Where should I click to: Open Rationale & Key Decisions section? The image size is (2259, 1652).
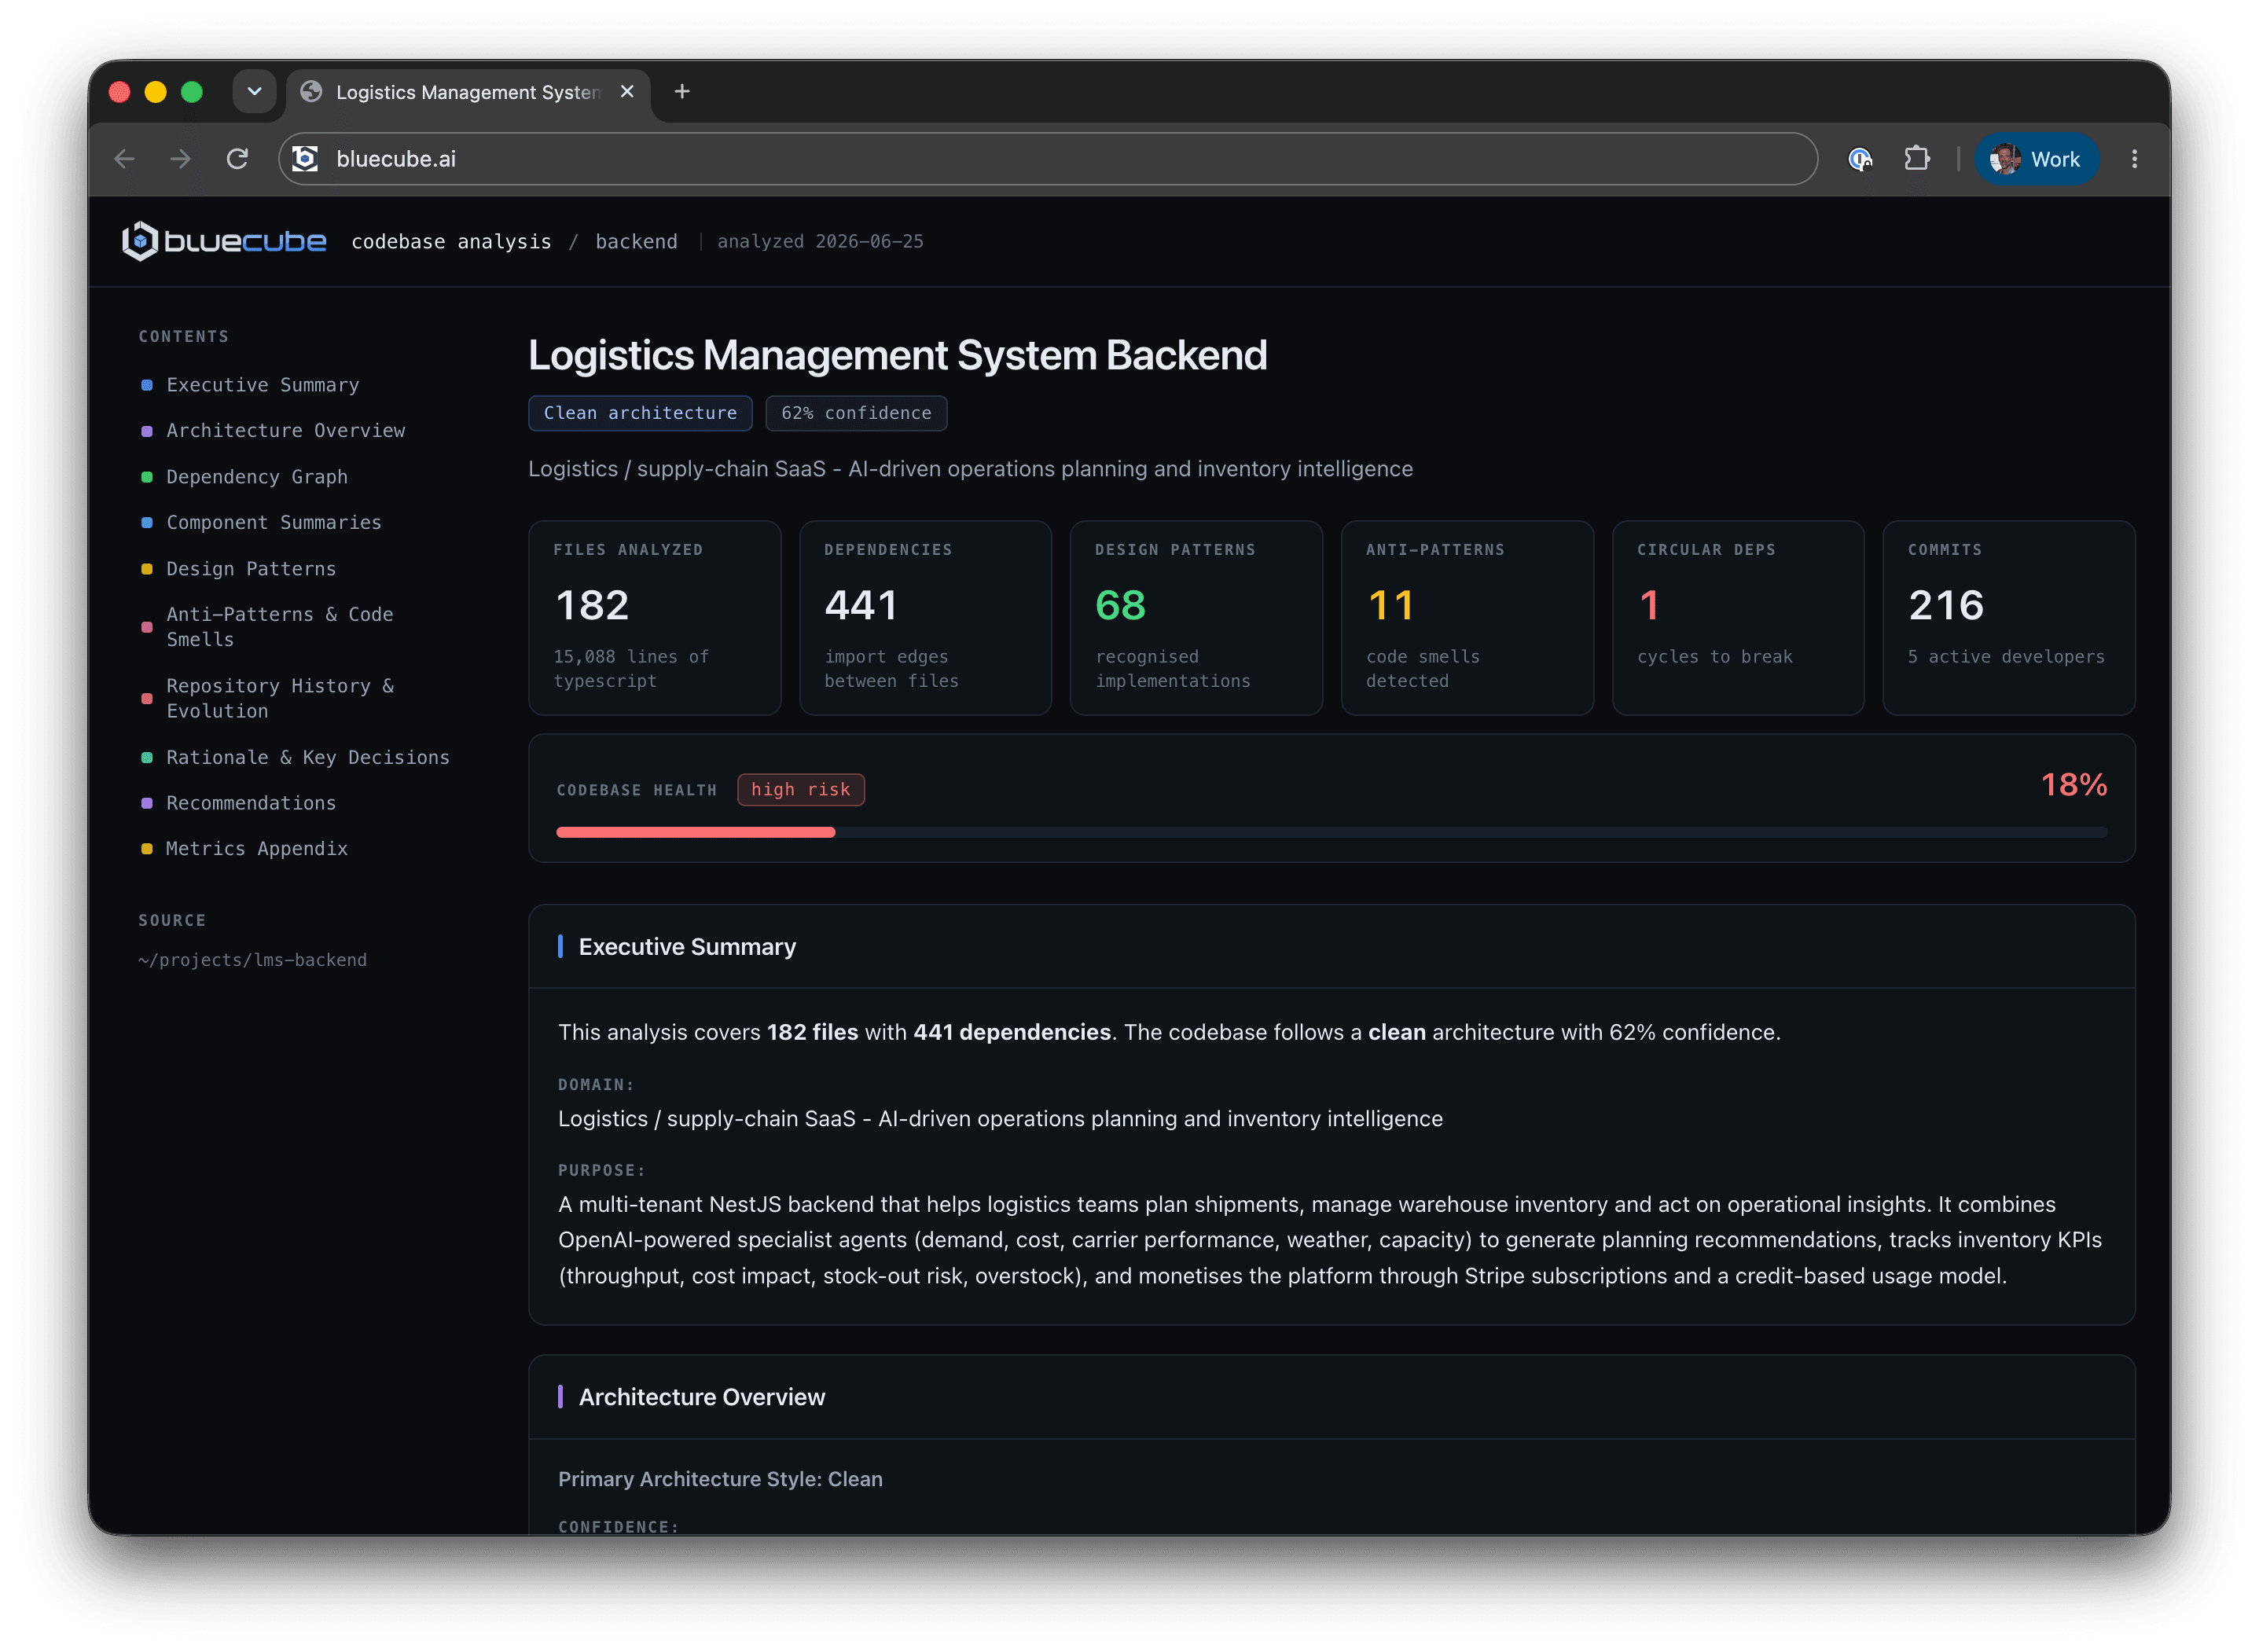307,758
